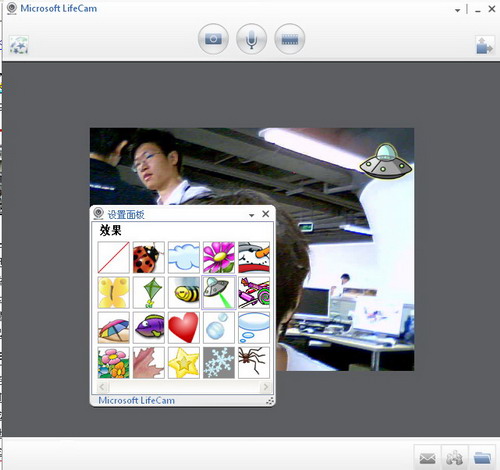Choose the red heart effect

click(x=184, y=328)
